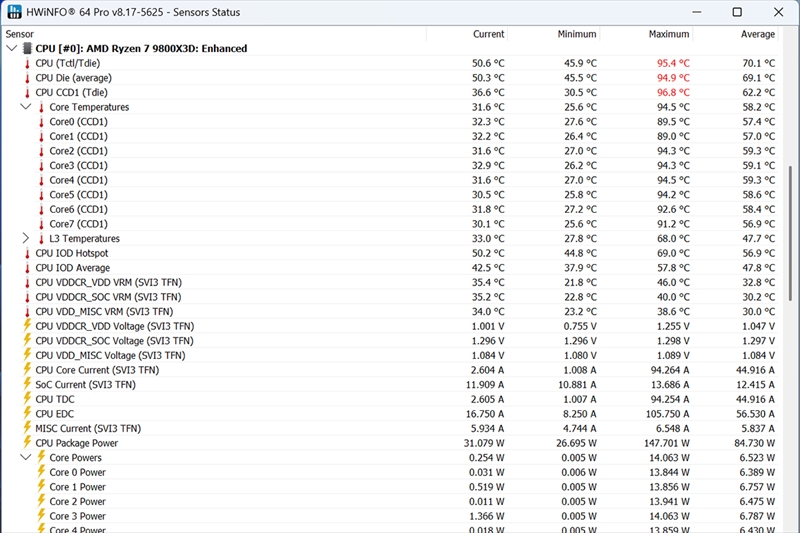The width and height of the screenshot is (800, 533).
Task: Click lightning icon of CPU TDC
Action: tap(28, 399)
